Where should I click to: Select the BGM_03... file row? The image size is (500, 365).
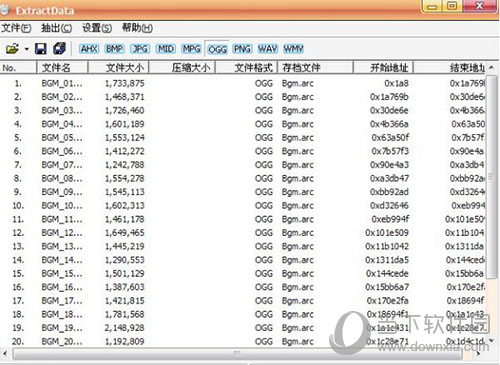(x=243, y=110)
